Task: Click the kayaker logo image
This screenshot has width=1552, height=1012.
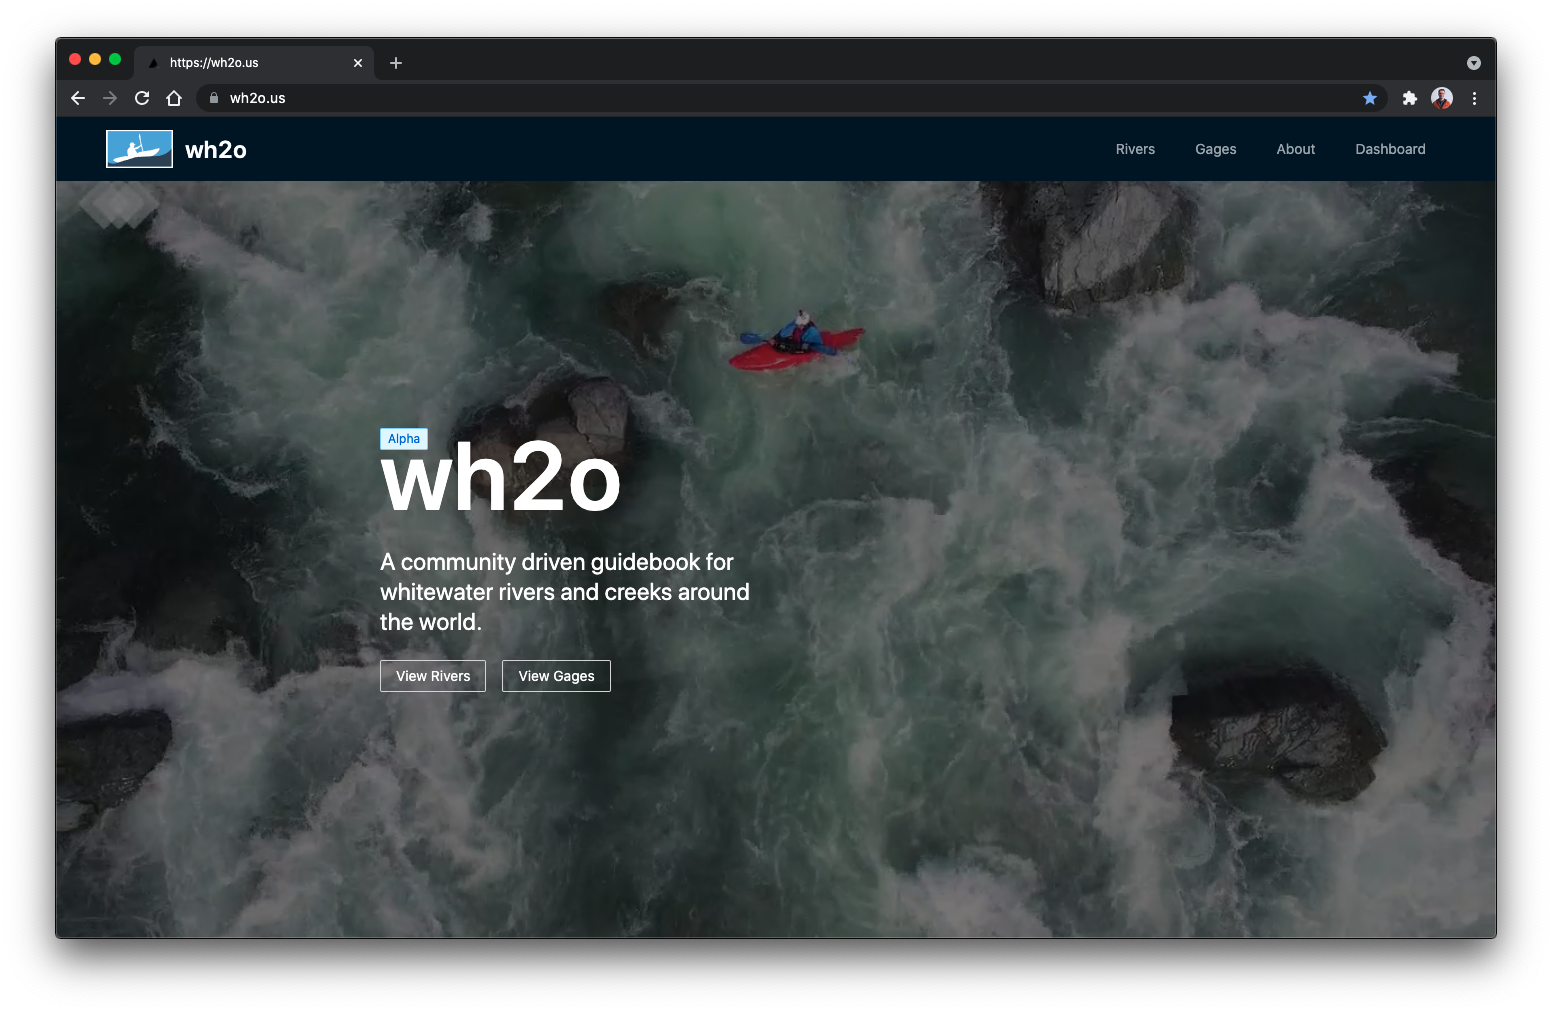Action: tap(139, 149)
